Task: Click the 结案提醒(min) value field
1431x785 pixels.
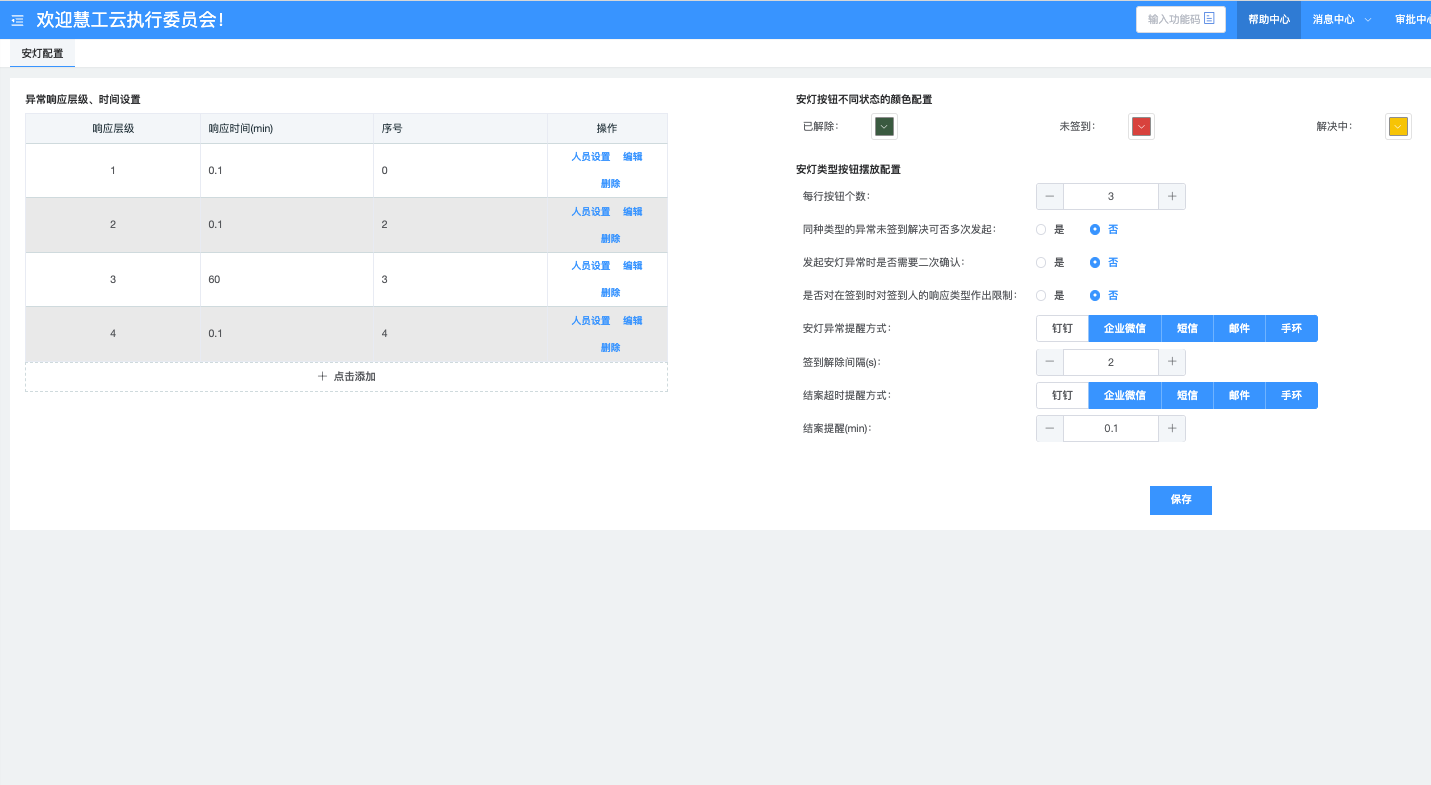Action: [x=1111, y=428]
